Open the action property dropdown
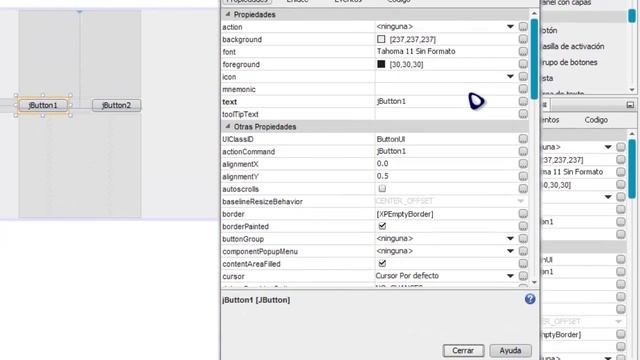Image resolution: width=640 pixels, height=360 pixels. click(x=510, y=27)
